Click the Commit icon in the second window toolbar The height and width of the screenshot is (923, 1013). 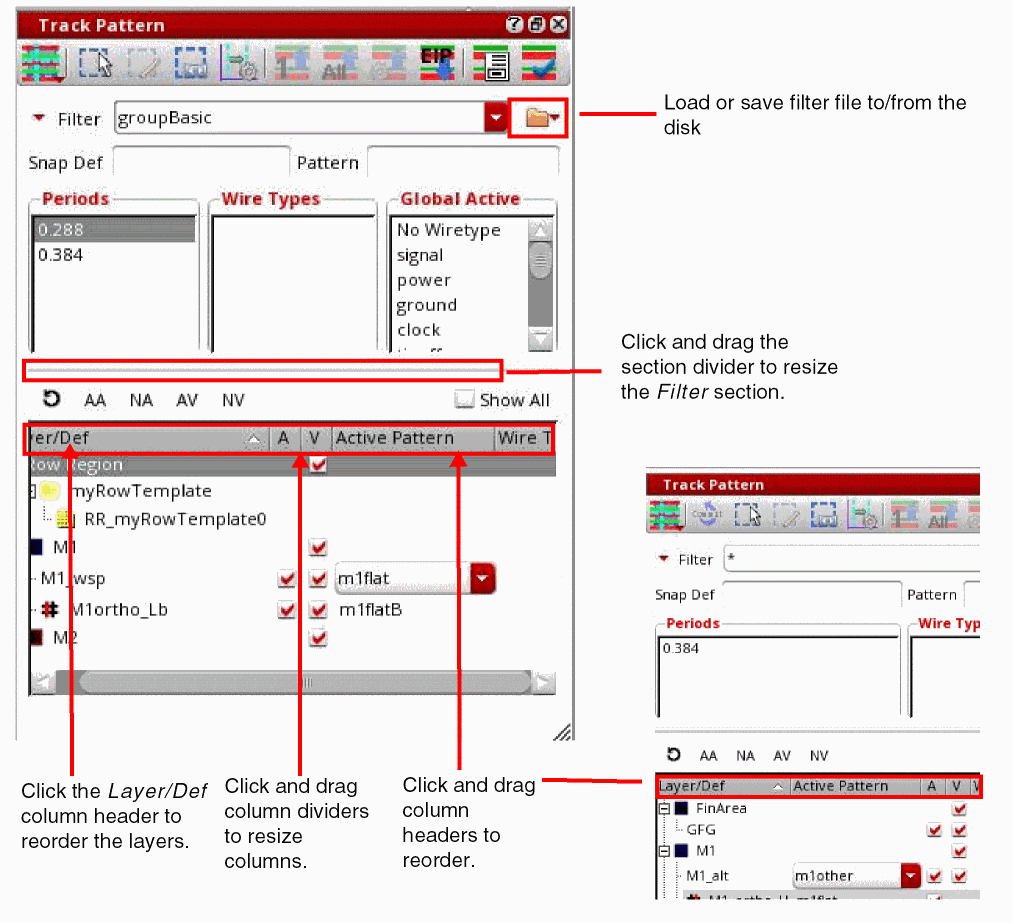[707, 515]
